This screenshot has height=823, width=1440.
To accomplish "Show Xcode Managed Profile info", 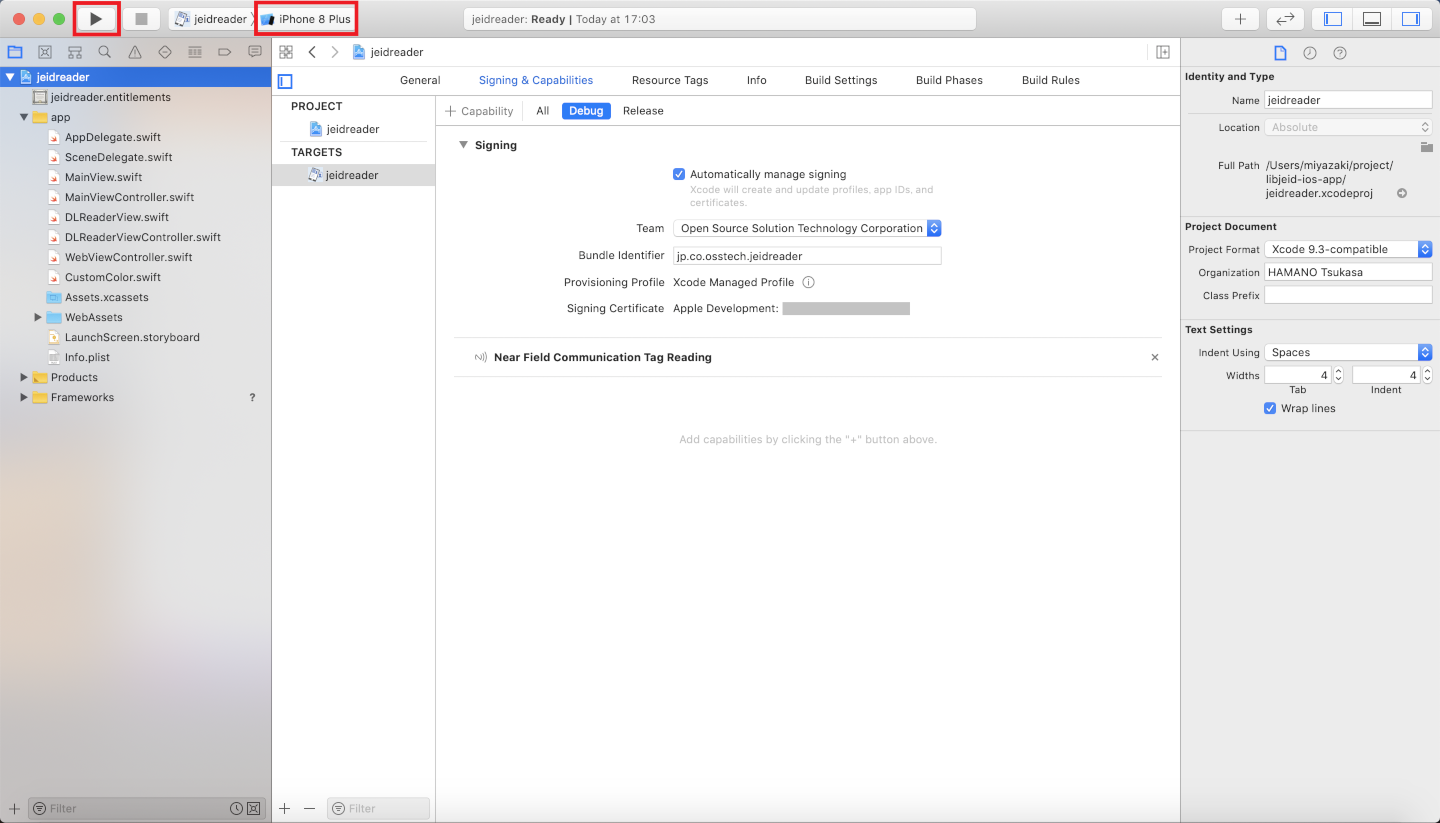I will (808, 282).
